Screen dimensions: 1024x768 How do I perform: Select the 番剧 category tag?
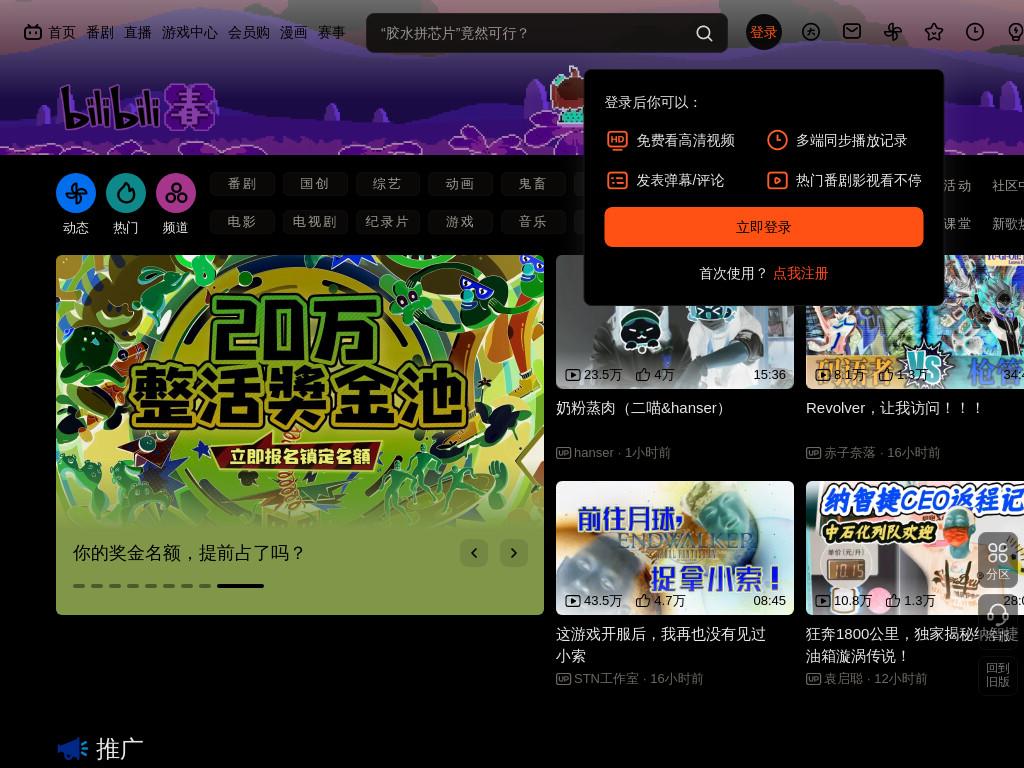click(242, 184)
